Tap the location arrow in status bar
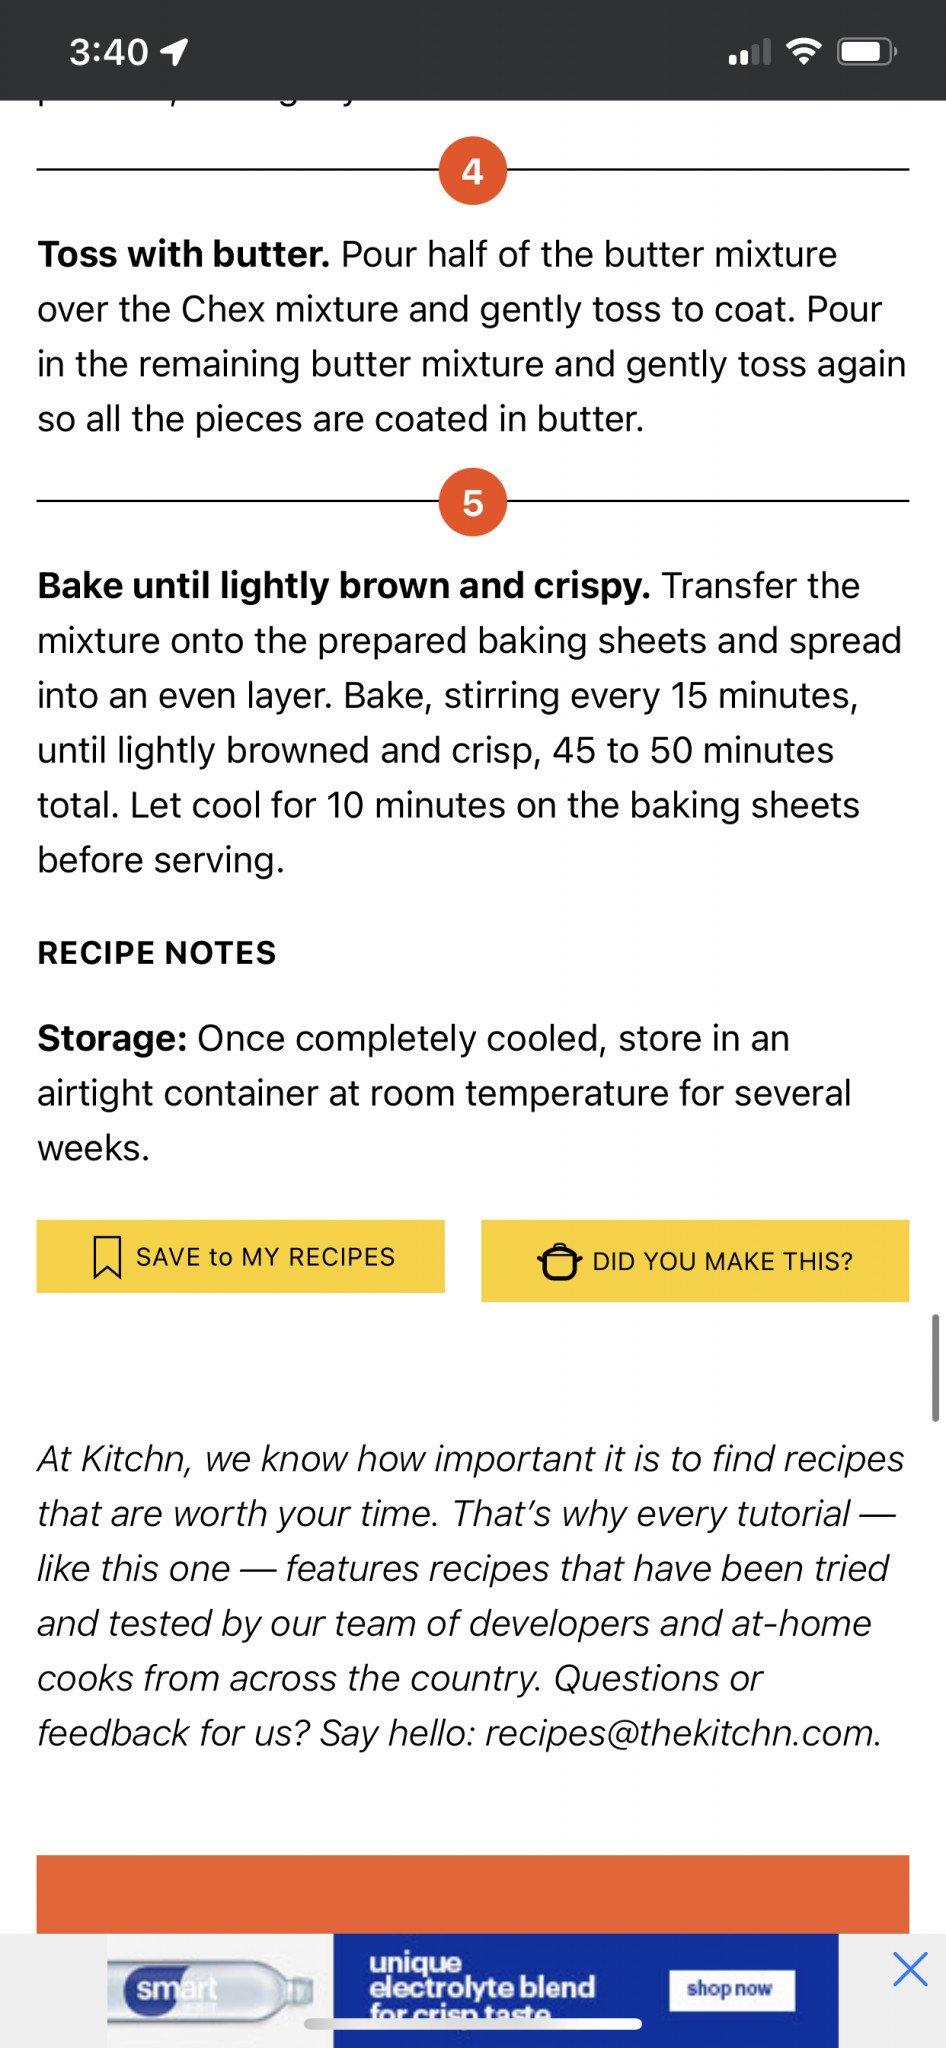 pyautogui.click(x=175, y=51)
